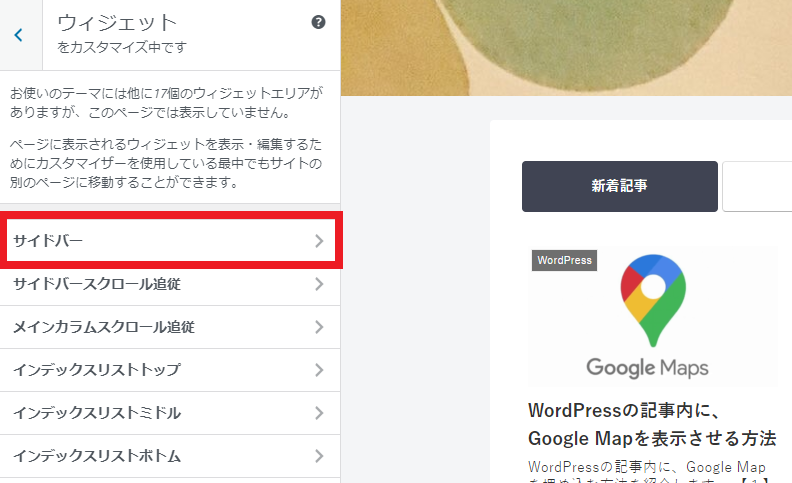792x483 pixels.
Task: Select the 新着記事 tab button
Action: pyautogui.click(x=620, y=186)
